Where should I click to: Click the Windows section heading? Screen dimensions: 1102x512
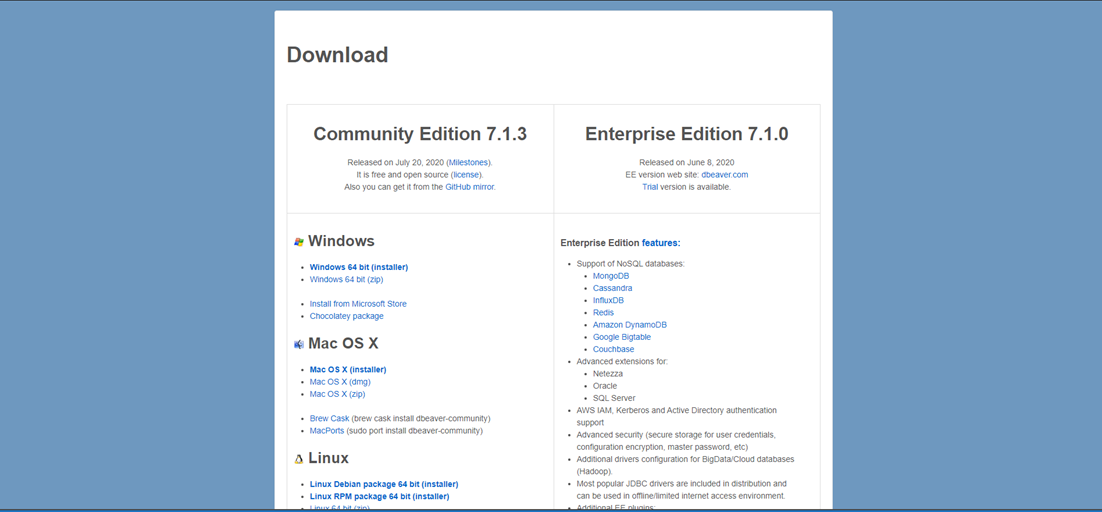[341, 242]
